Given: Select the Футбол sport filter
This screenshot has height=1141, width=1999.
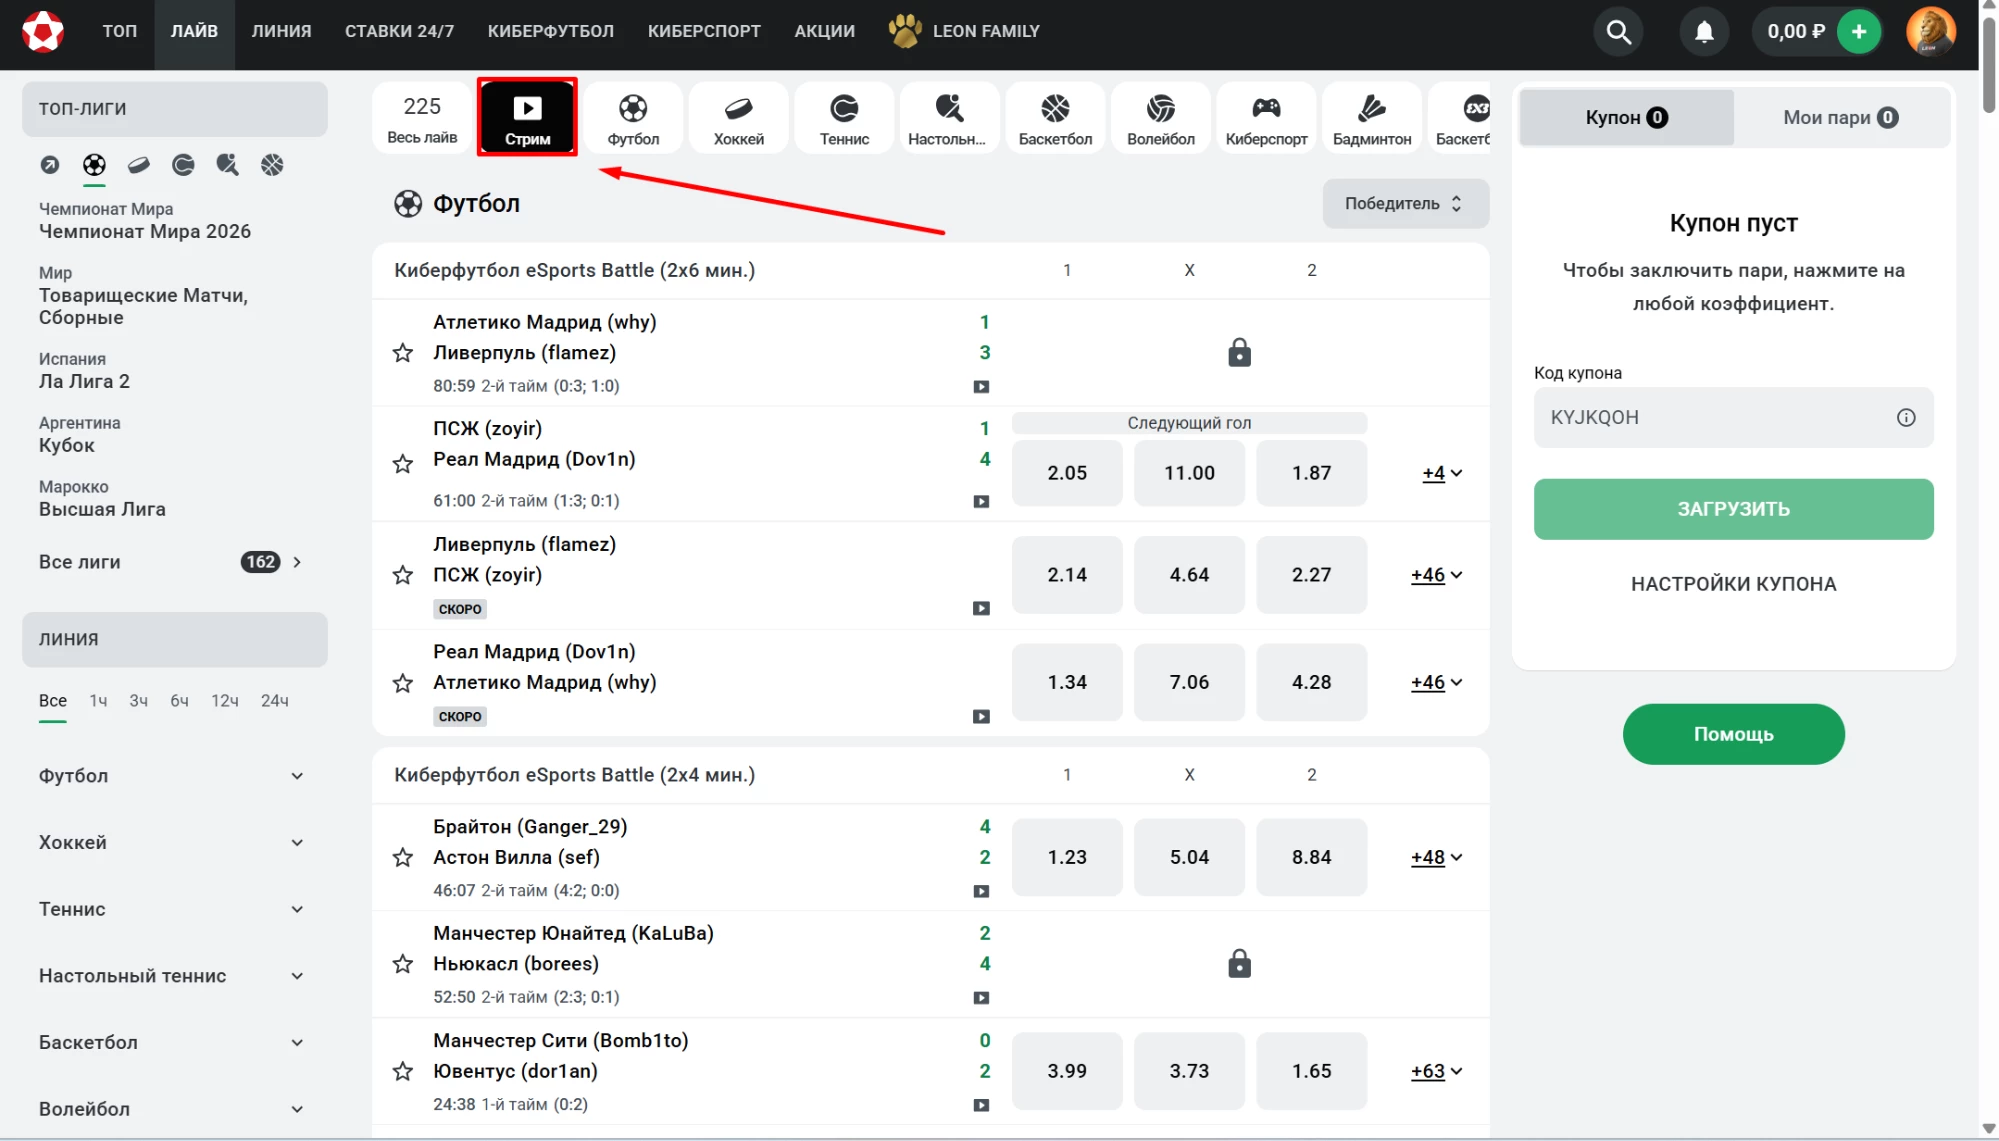Looking at the screenshot, I should click(633, 118).
